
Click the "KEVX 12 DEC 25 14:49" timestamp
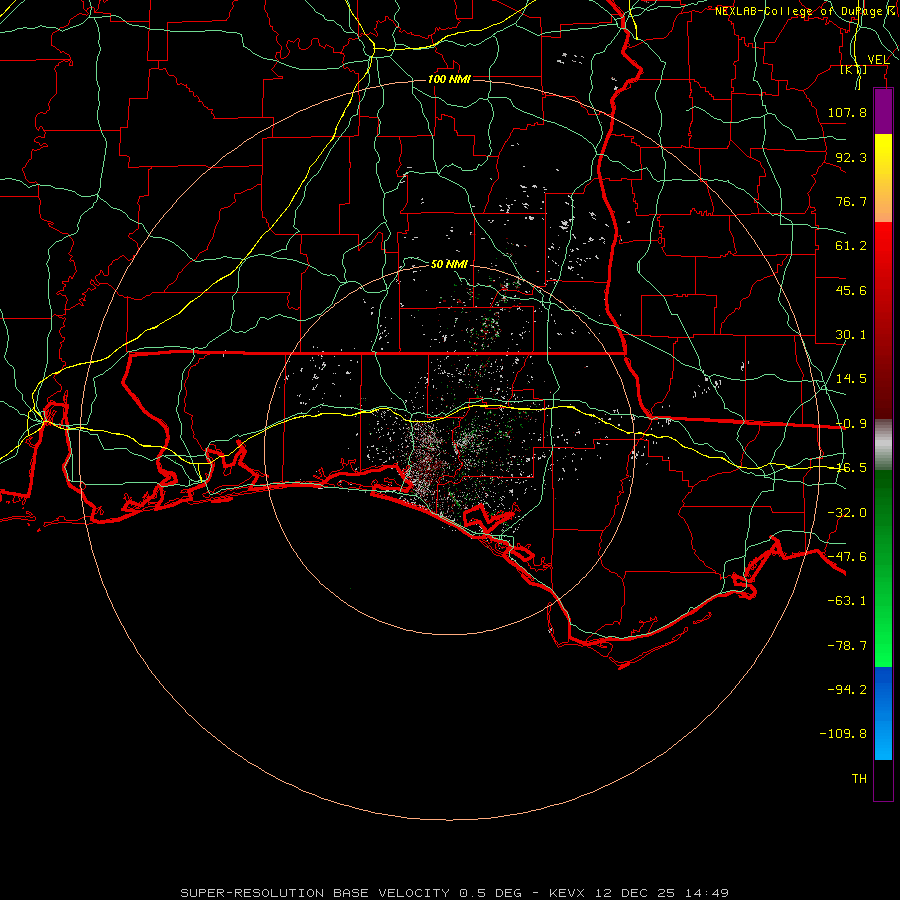[x=639, y=893]
